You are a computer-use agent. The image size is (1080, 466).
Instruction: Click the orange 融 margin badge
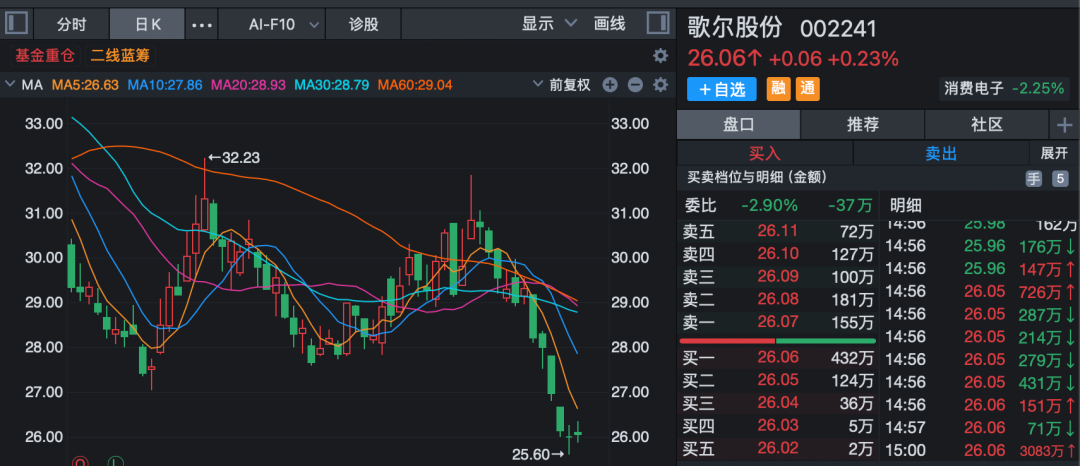(x=778, y=89)
